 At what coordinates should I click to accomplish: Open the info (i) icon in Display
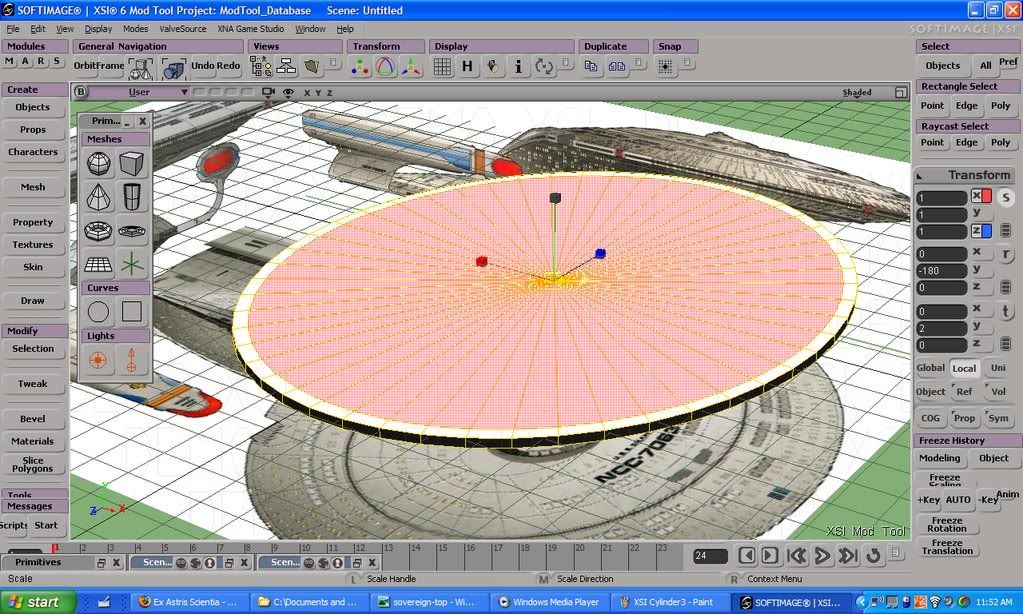518,67
